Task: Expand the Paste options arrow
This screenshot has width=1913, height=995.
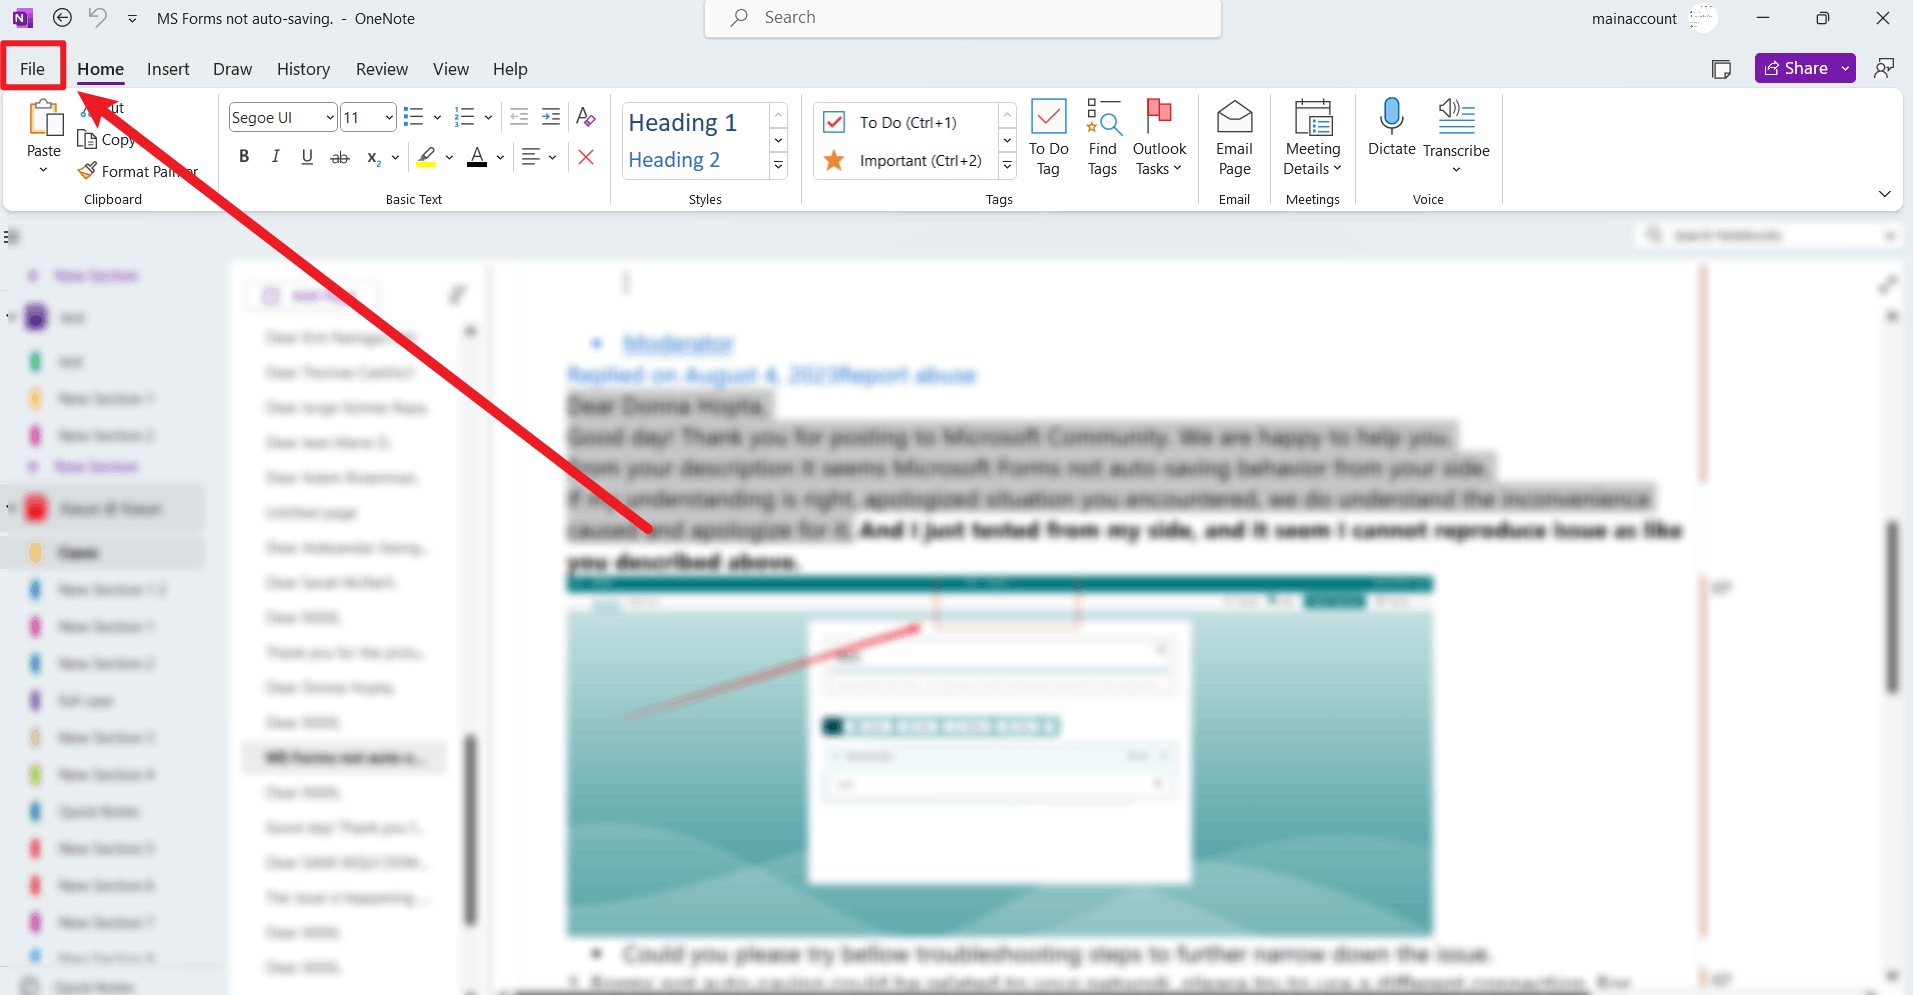Action: tap(43, 170)
